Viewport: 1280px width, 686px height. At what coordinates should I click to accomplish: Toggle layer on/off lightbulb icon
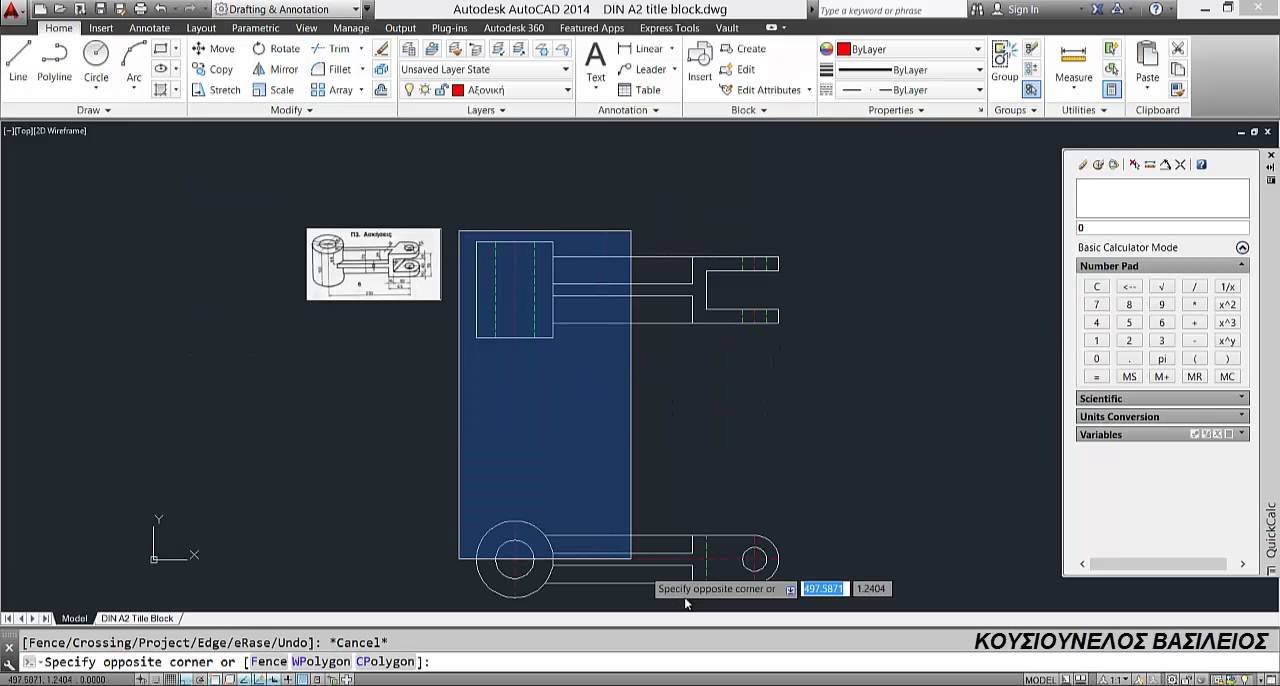[x=409, y=90]
